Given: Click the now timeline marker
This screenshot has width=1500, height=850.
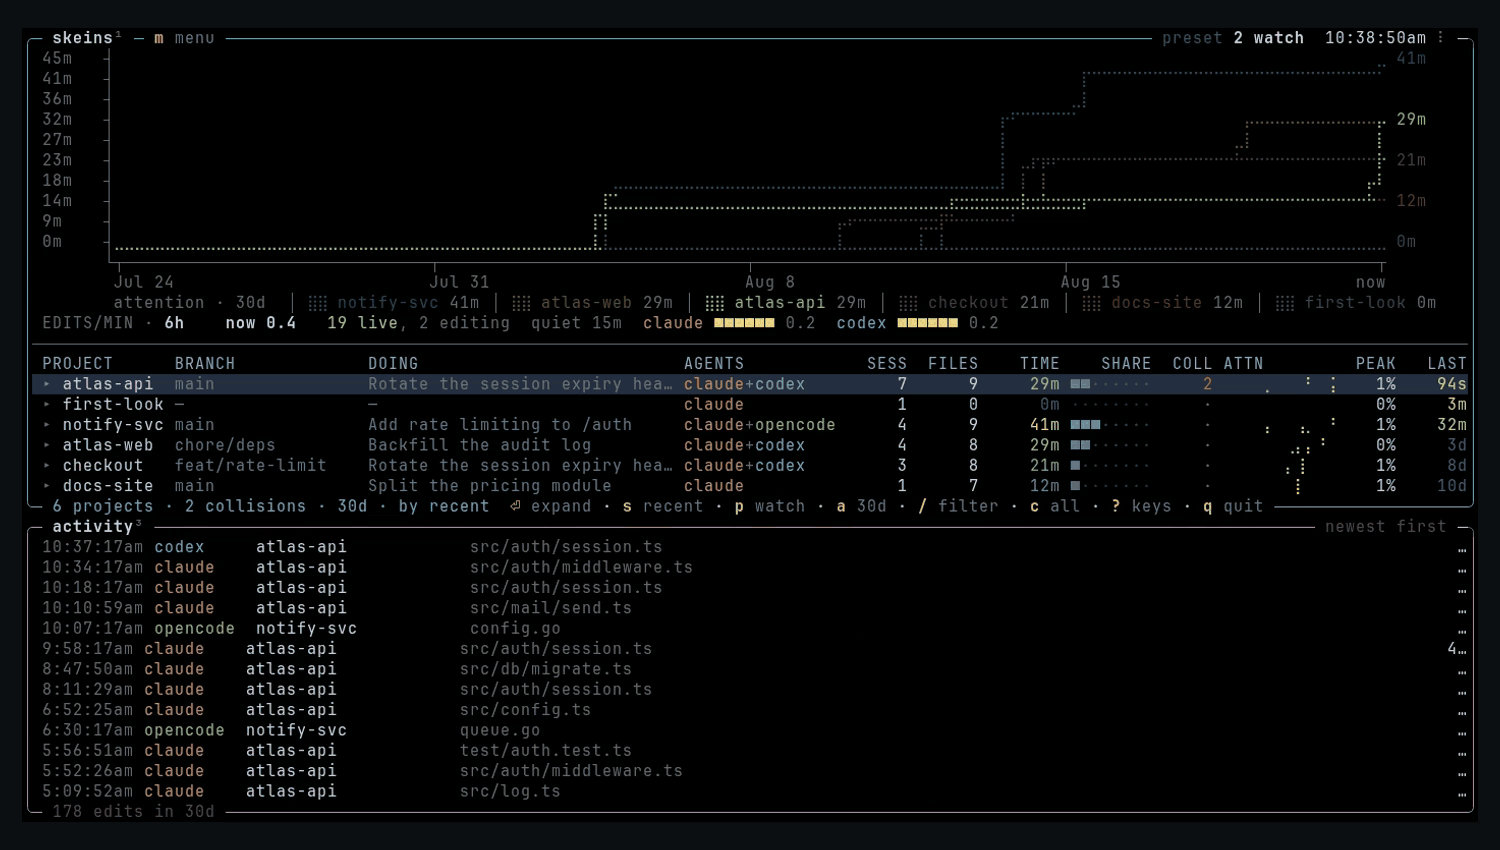Looking at the screenshot, I should click(x=1371, y=282).
